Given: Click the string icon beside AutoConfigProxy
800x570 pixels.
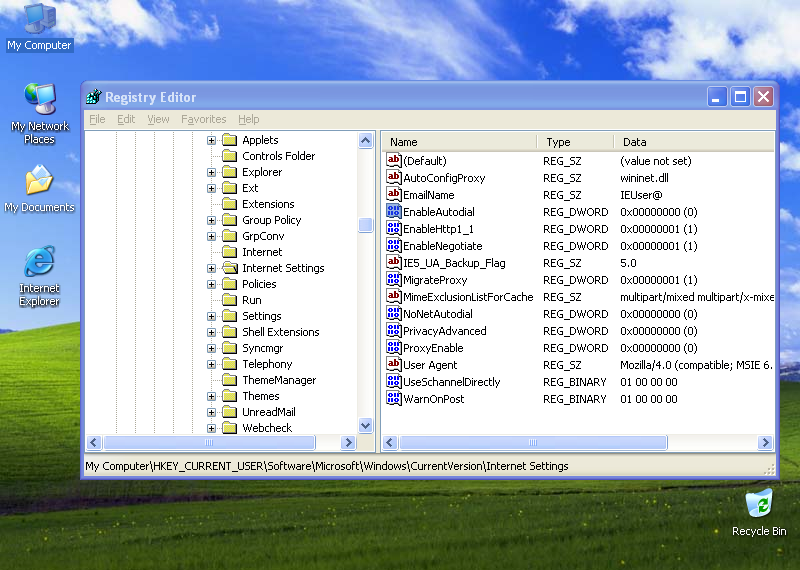Looking at the screenshot, I should point(393,178).
